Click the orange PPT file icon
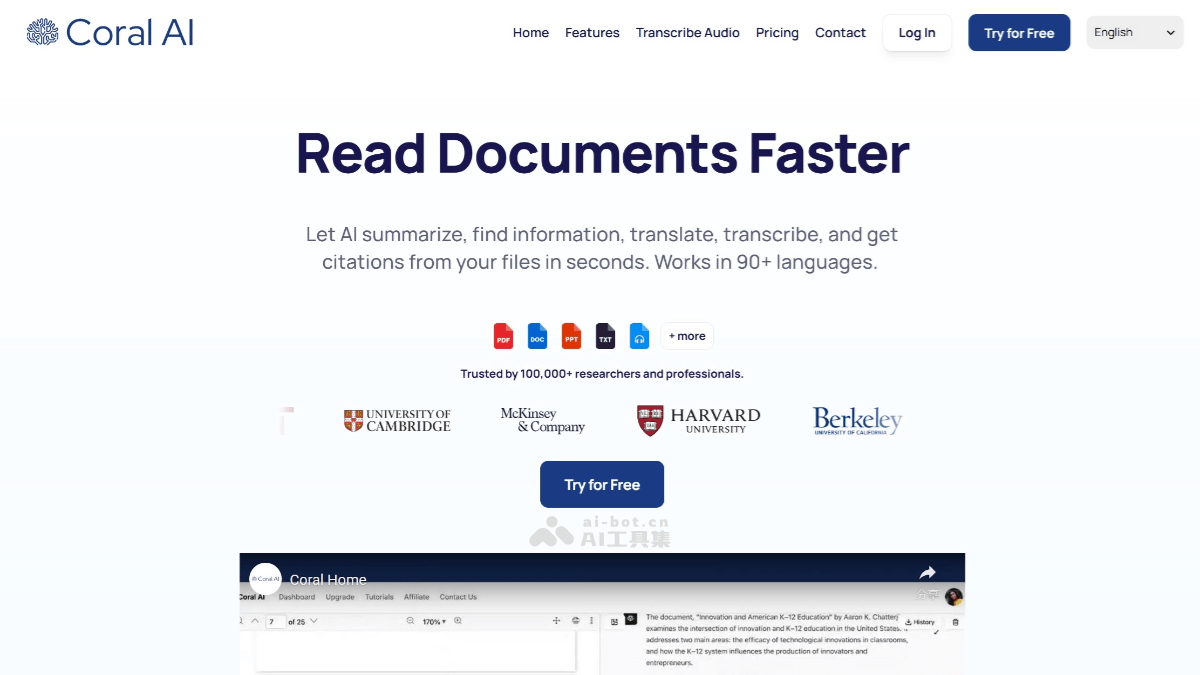This screenshot has height=675, width=1200. 571,336
